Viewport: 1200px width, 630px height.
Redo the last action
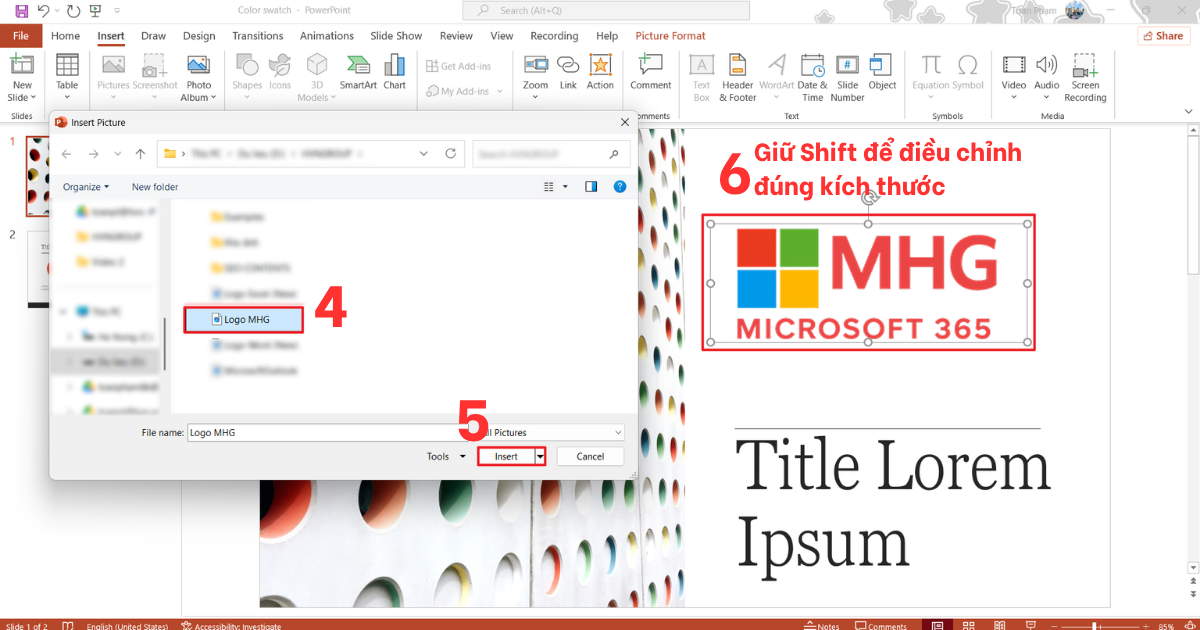coord(73,11)
